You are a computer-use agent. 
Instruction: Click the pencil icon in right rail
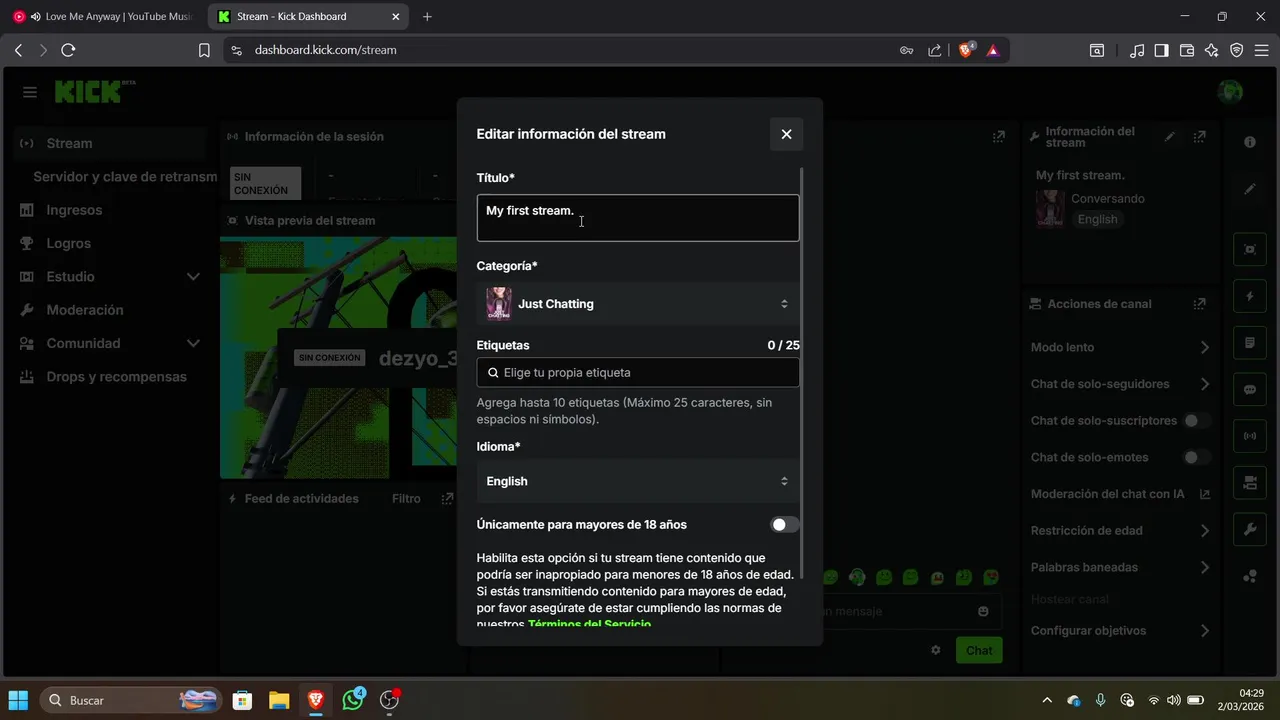[1250, 189]
